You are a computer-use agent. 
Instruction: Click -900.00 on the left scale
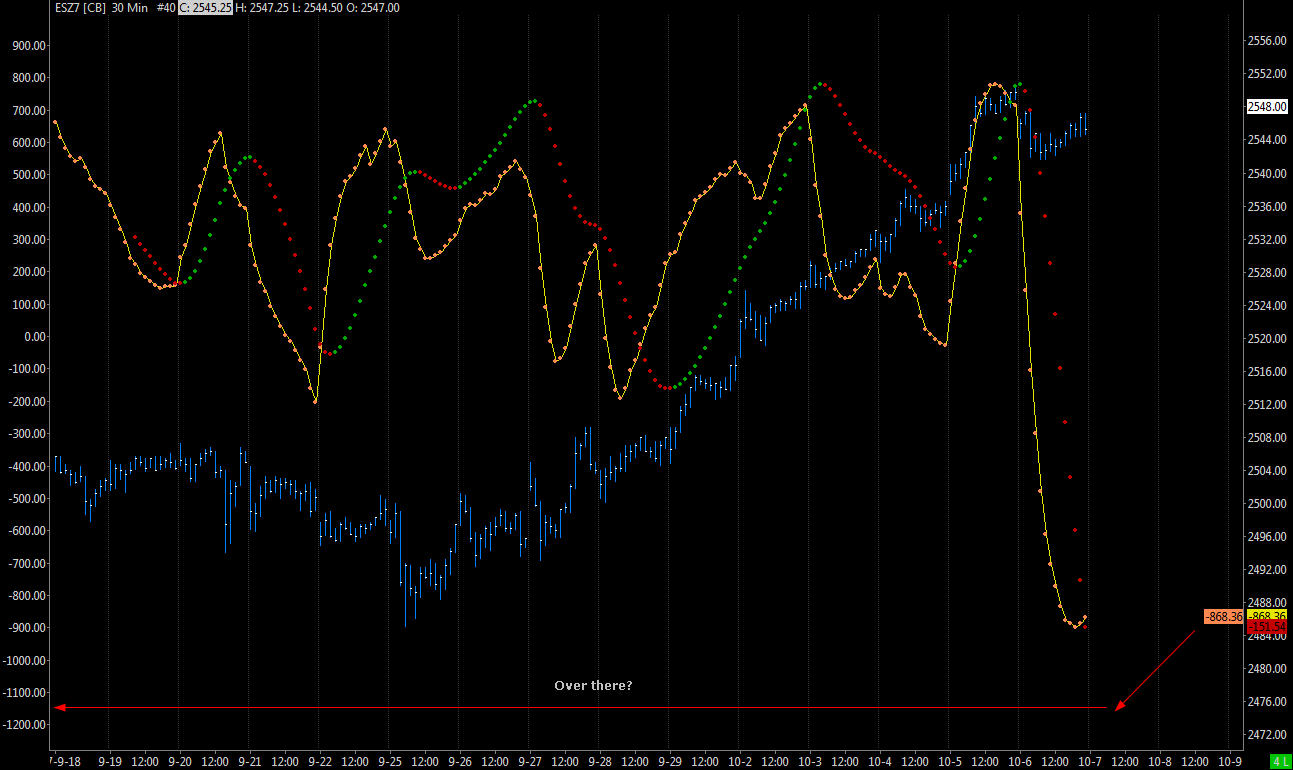27,627
